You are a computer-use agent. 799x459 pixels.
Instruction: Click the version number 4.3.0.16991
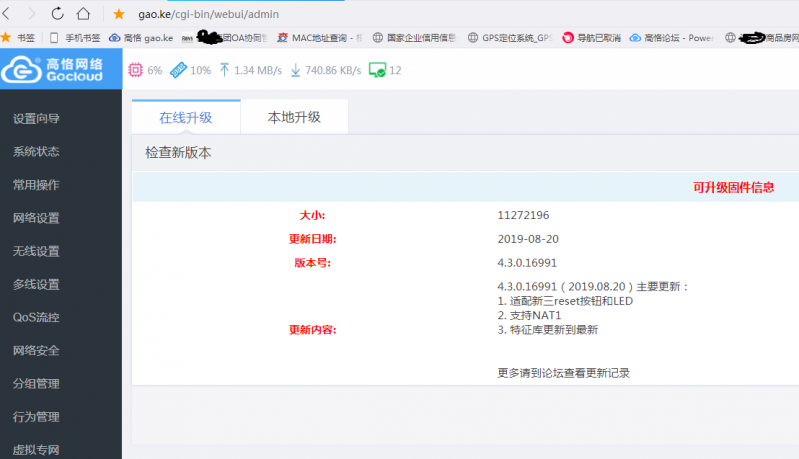(x=527, y=263)
